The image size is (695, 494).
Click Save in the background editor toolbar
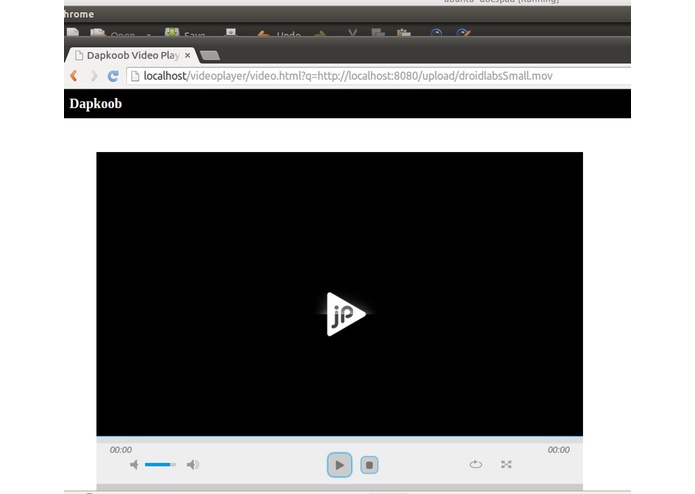click(x=185, y=34)
